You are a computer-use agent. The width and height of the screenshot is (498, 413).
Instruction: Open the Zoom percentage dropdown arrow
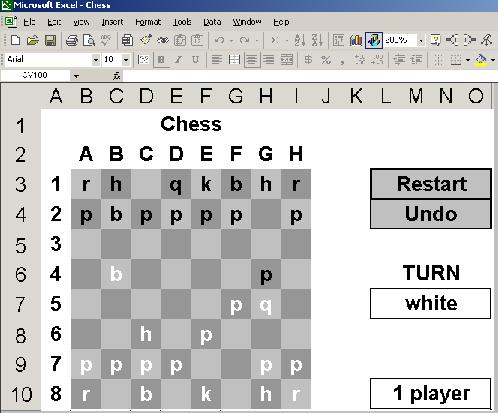pos(421,41)
